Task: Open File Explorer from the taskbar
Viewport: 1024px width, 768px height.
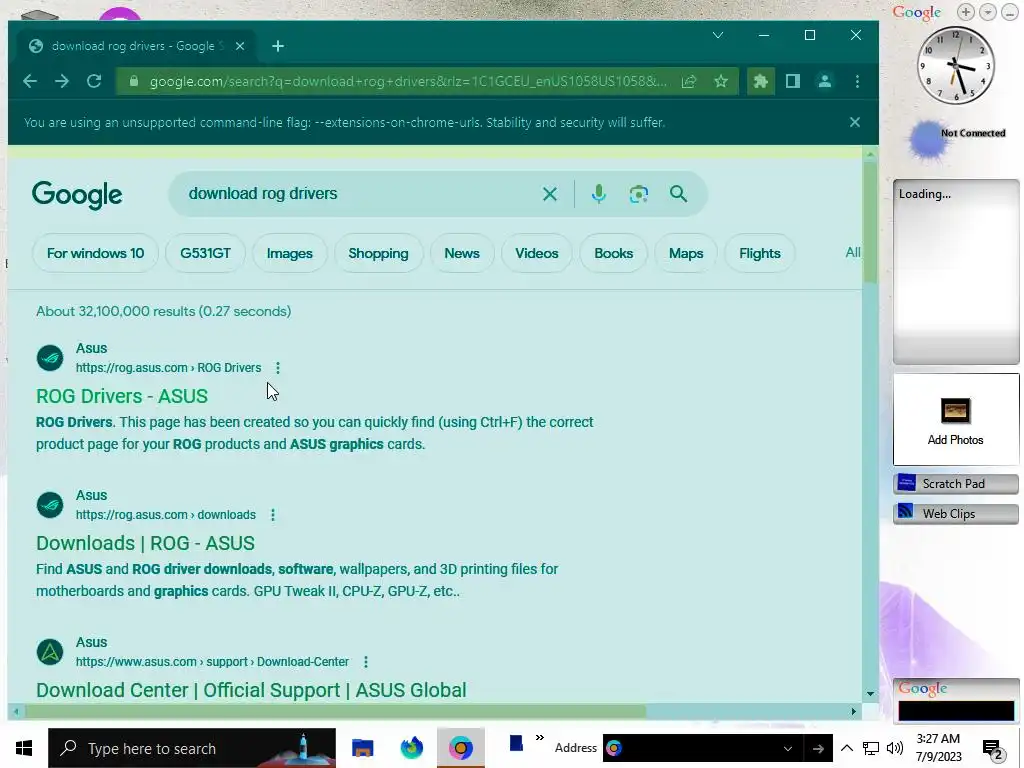Action: [x=362, y=748]
